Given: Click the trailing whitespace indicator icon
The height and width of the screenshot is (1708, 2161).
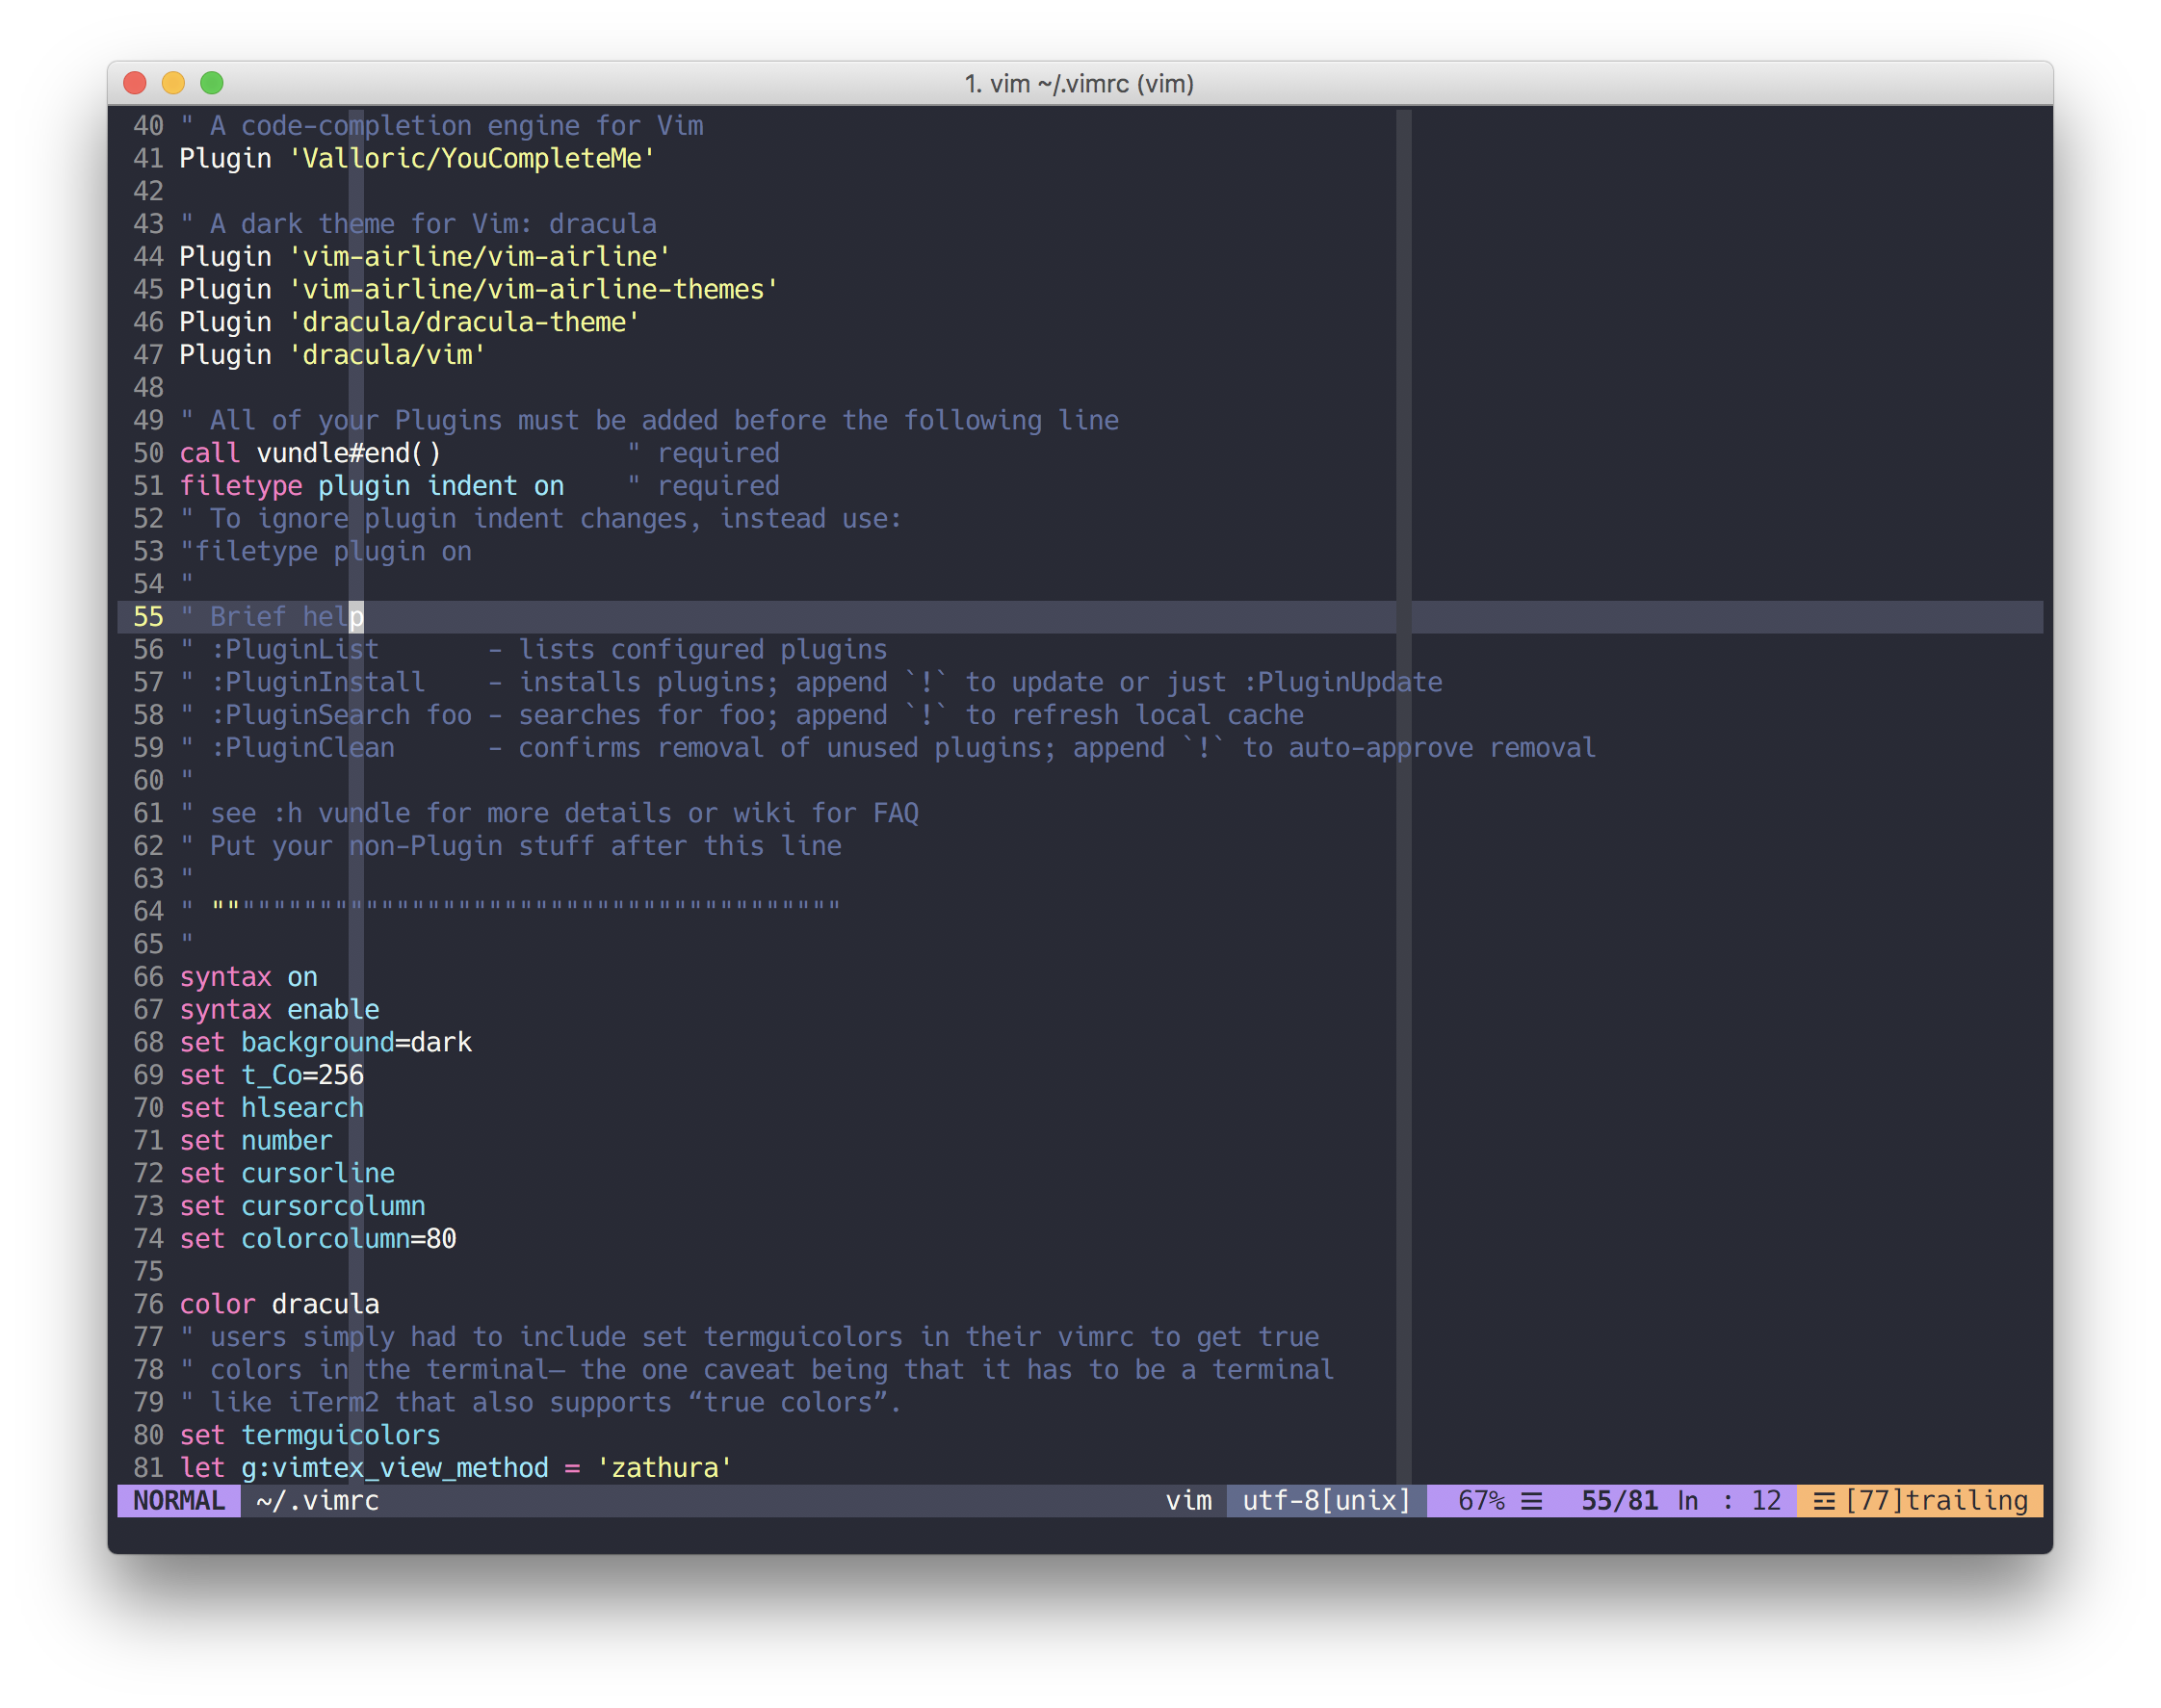Looking at the screenshot, I should coord(1825,1500).
